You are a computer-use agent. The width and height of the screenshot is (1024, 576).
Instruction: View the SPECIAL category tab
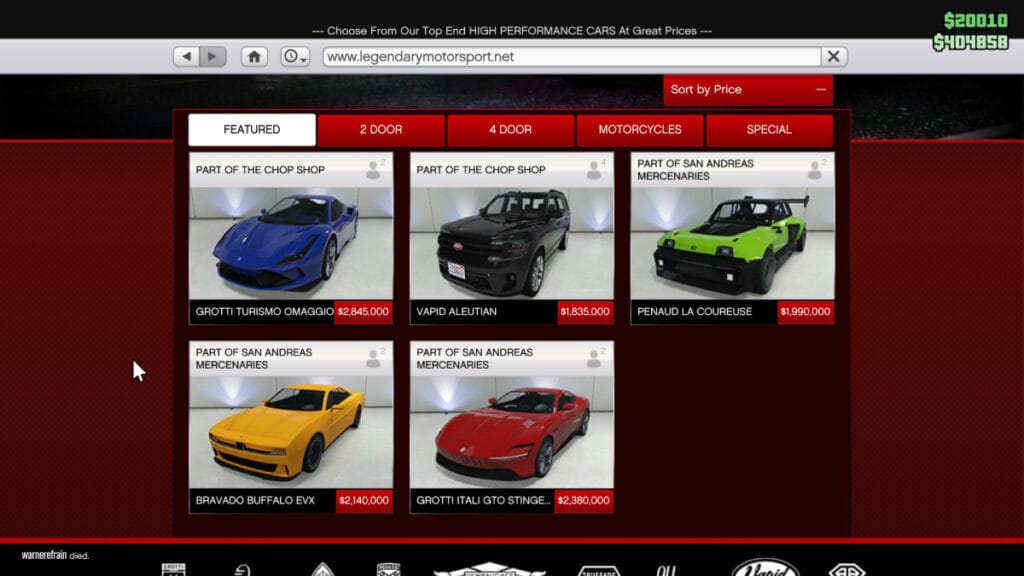point(770,130)
